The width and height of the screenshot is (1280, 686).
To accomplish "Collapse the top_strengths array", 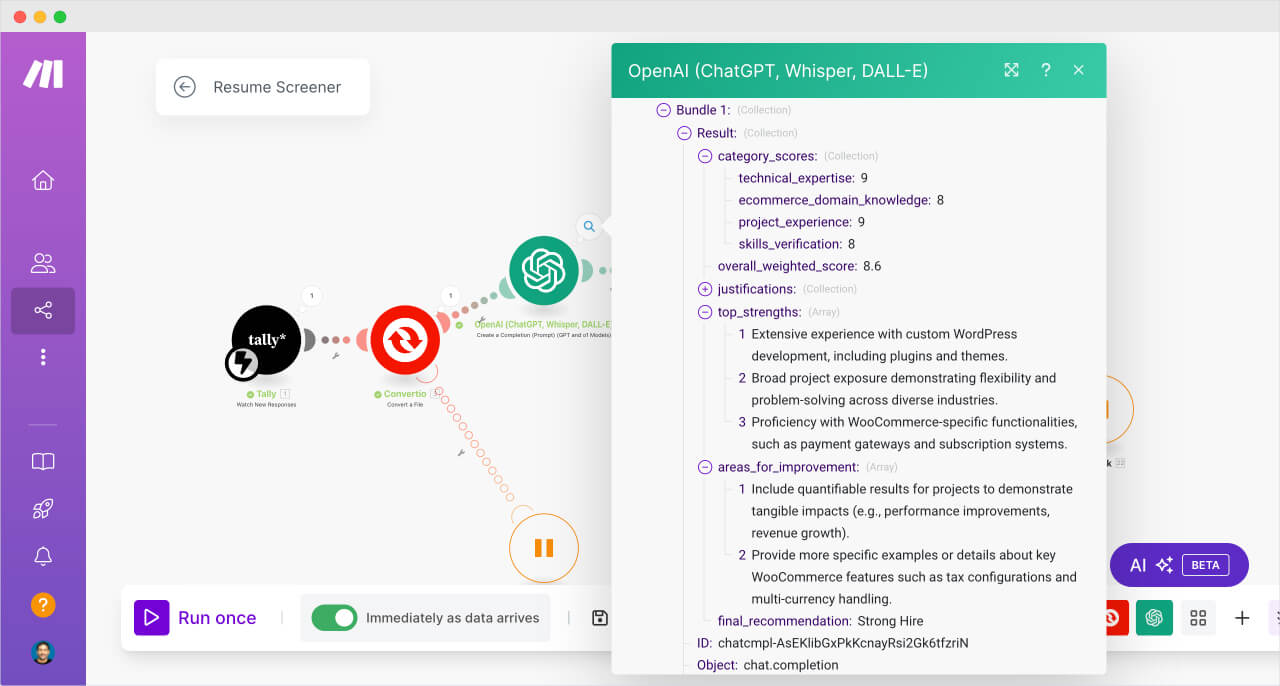I will (705, 312).
